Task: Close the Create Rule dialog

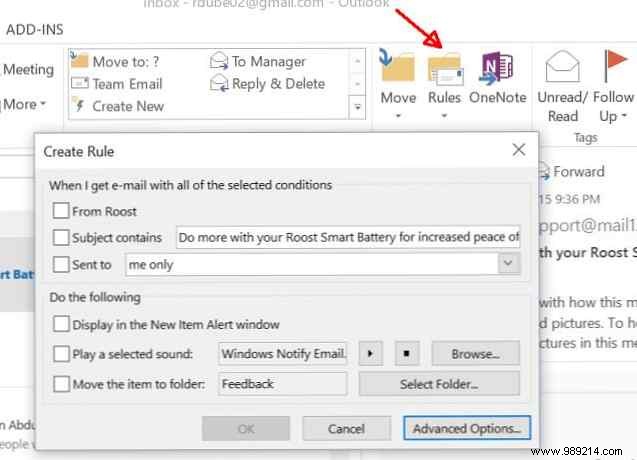Action: [519, 150]
